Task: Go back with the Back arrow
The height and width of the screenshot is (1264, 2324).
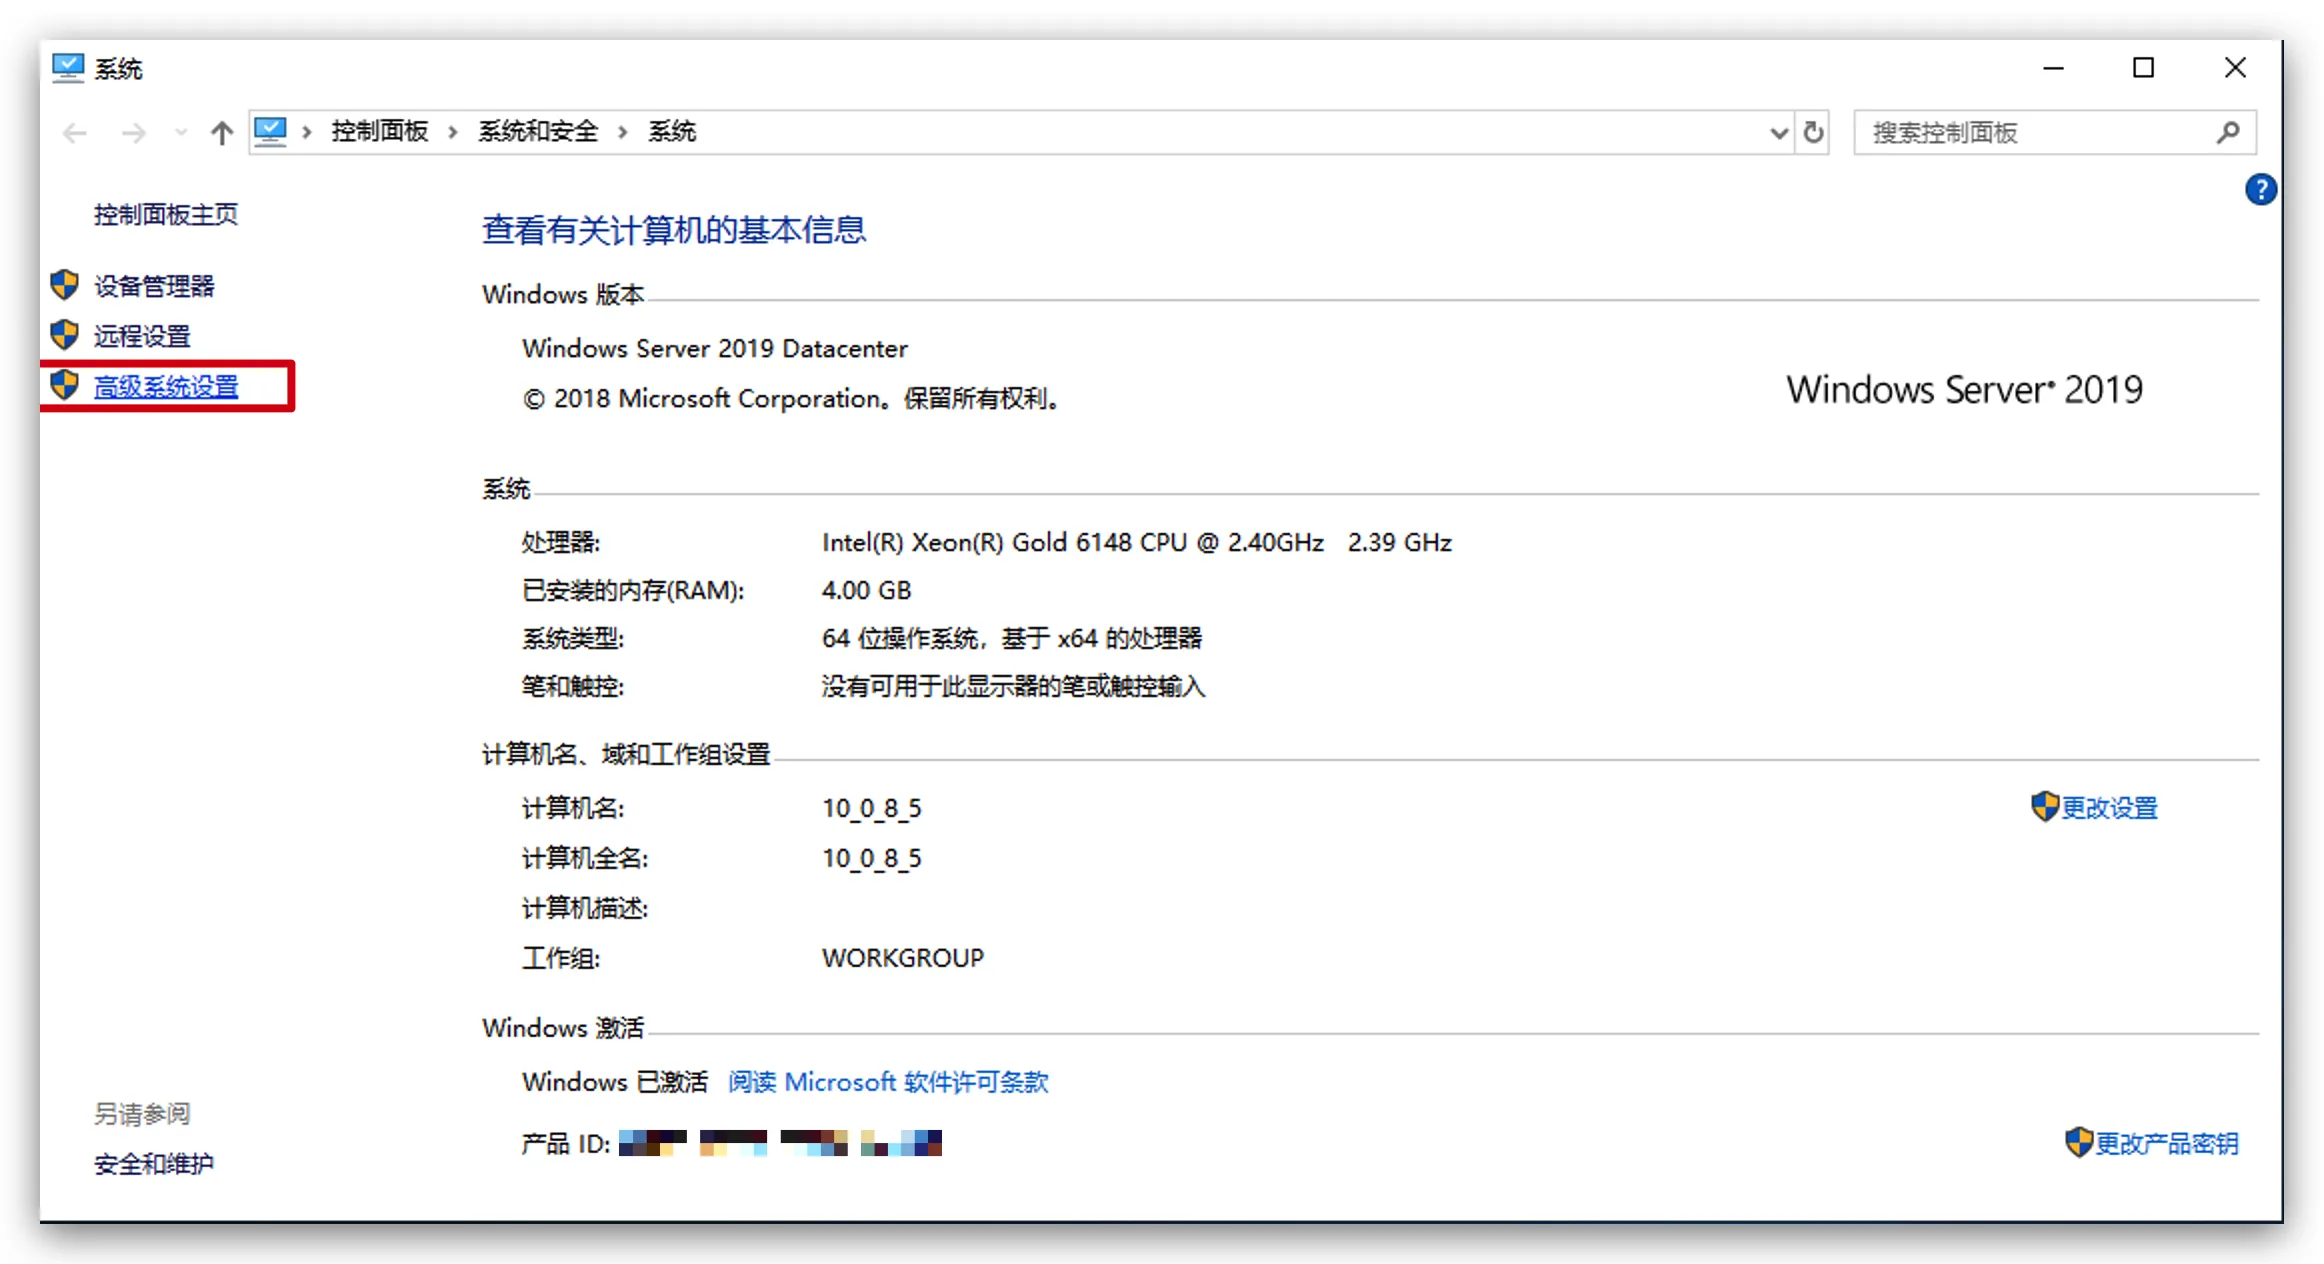Action: 75,133
